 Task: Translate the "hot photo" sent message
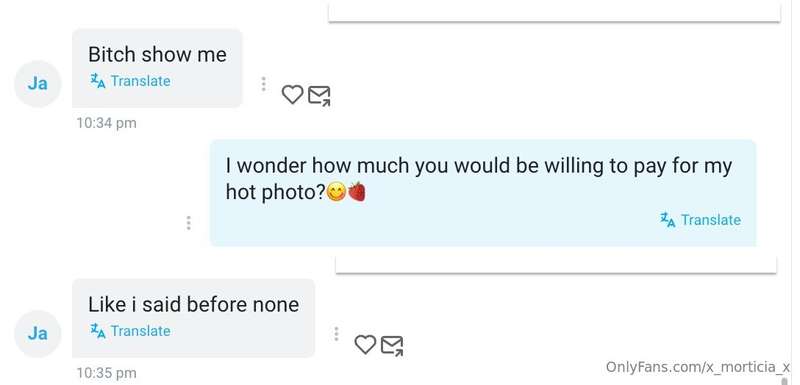[701, 220]
